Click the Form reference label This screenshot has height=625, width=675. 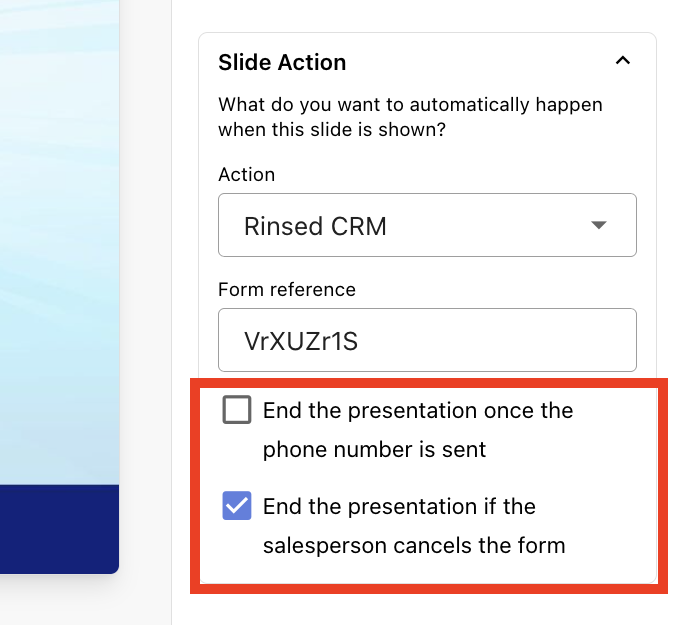pyautogui.click(x=287, y=289)
